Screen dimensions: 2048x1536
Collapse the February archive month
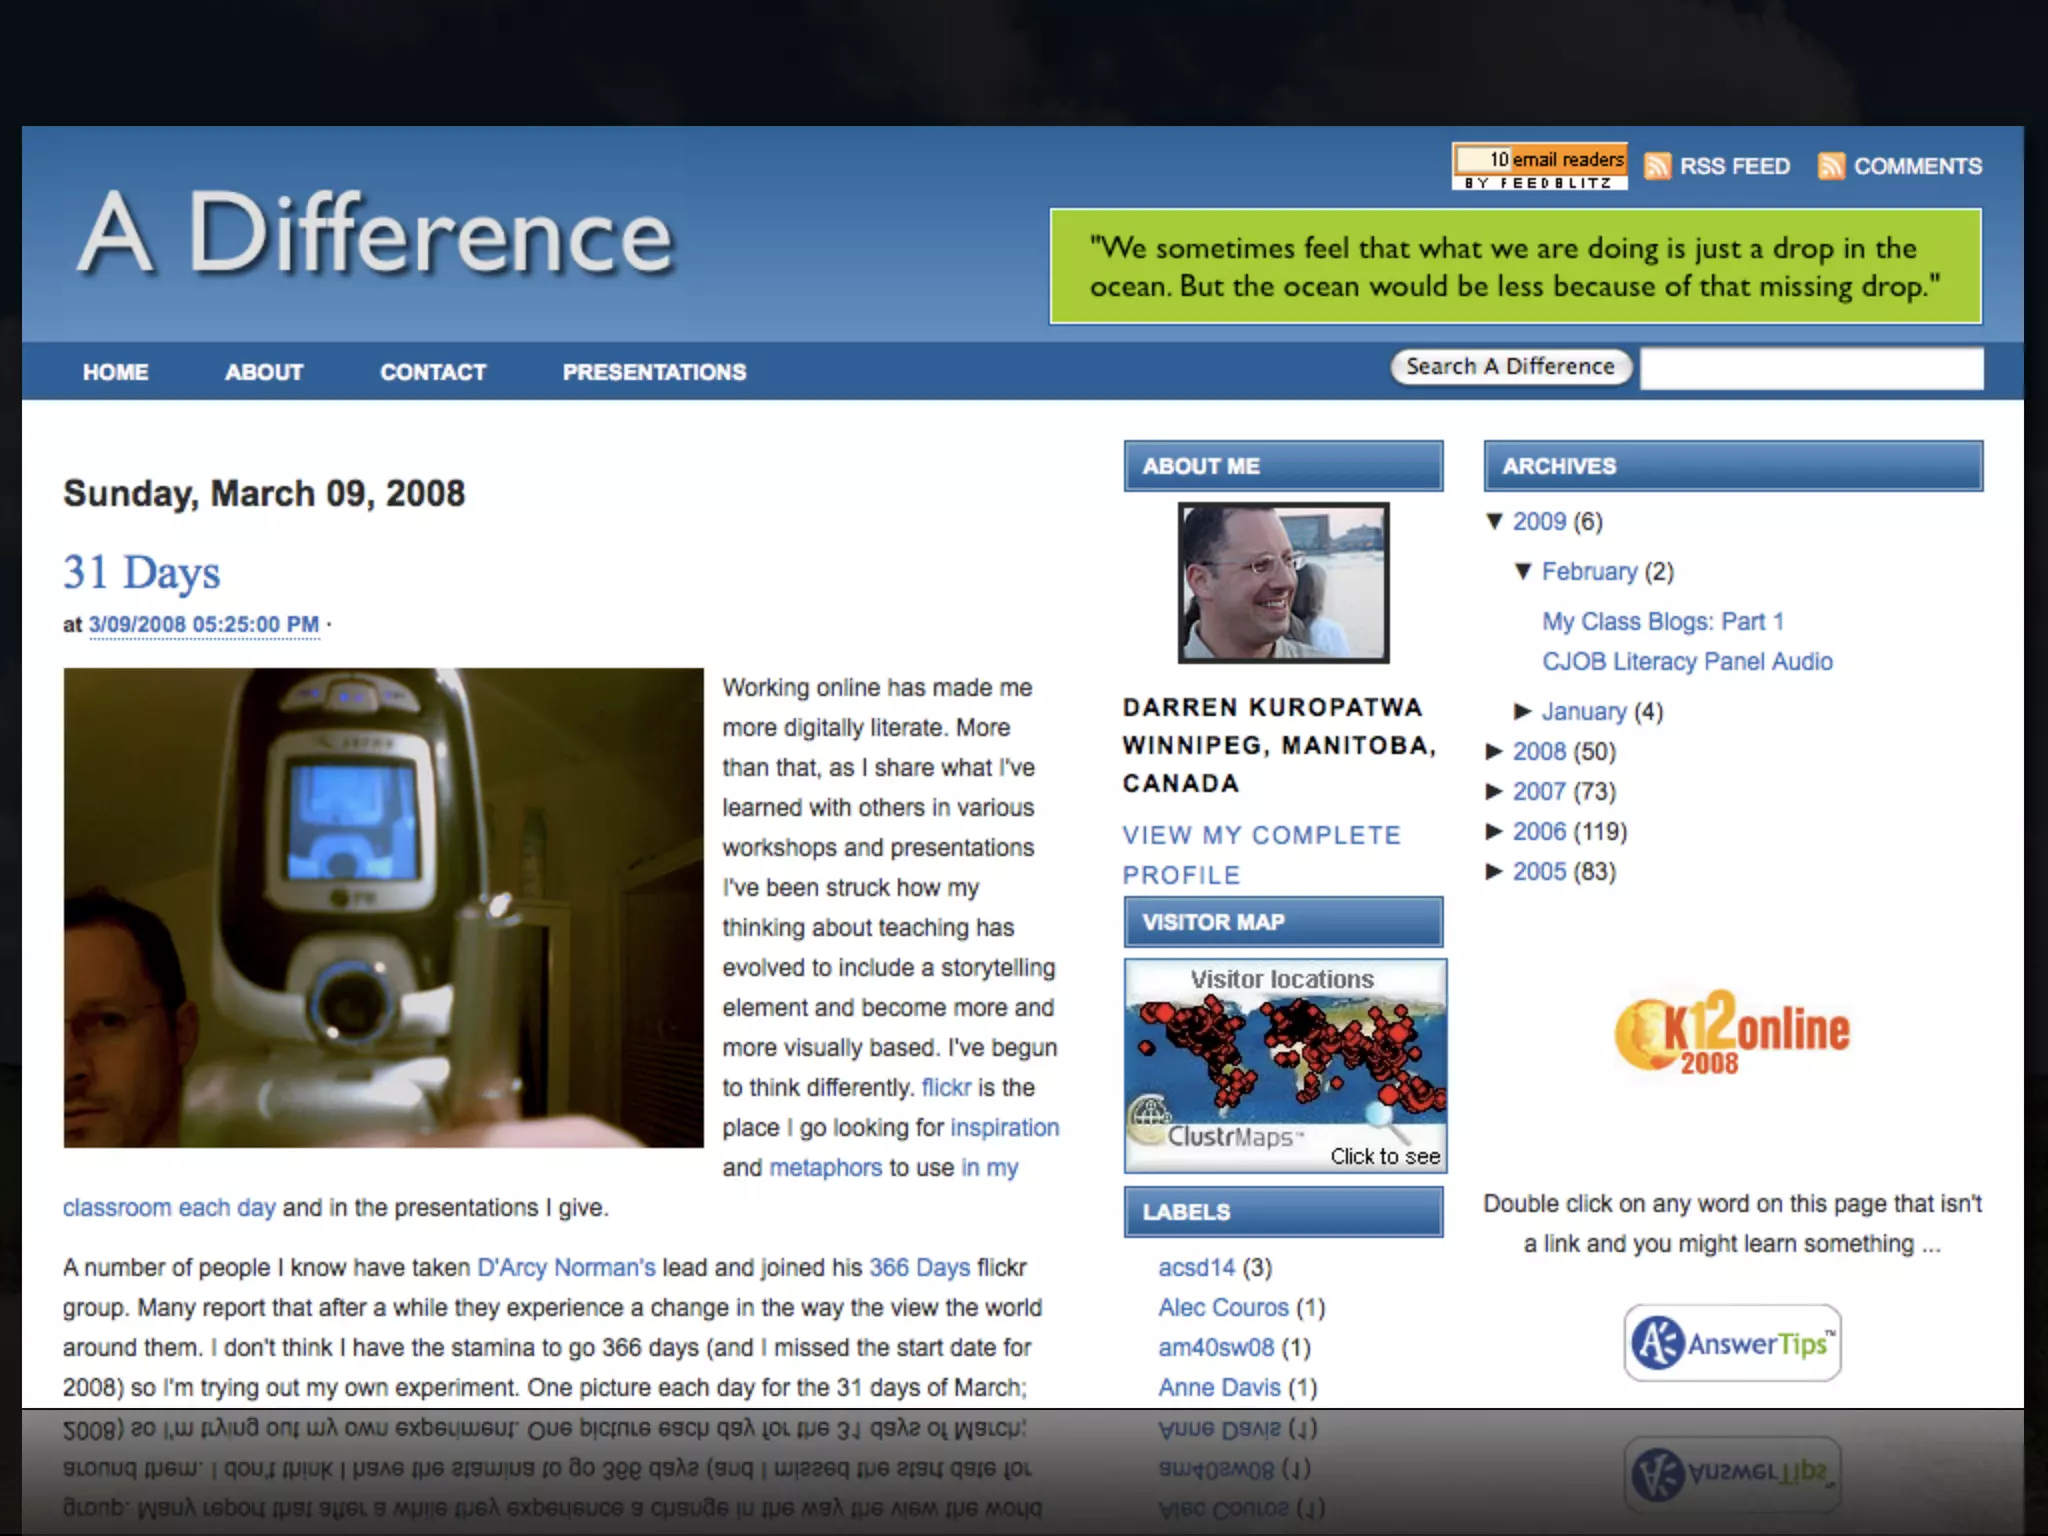click(x=1523, y=571)
